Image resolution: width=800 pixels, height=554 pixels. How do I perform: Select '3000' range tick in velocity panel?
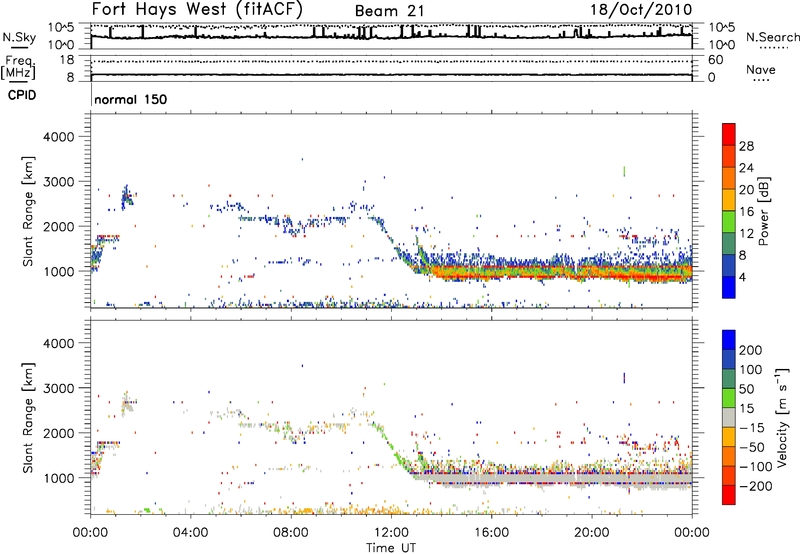click(59, 388)
